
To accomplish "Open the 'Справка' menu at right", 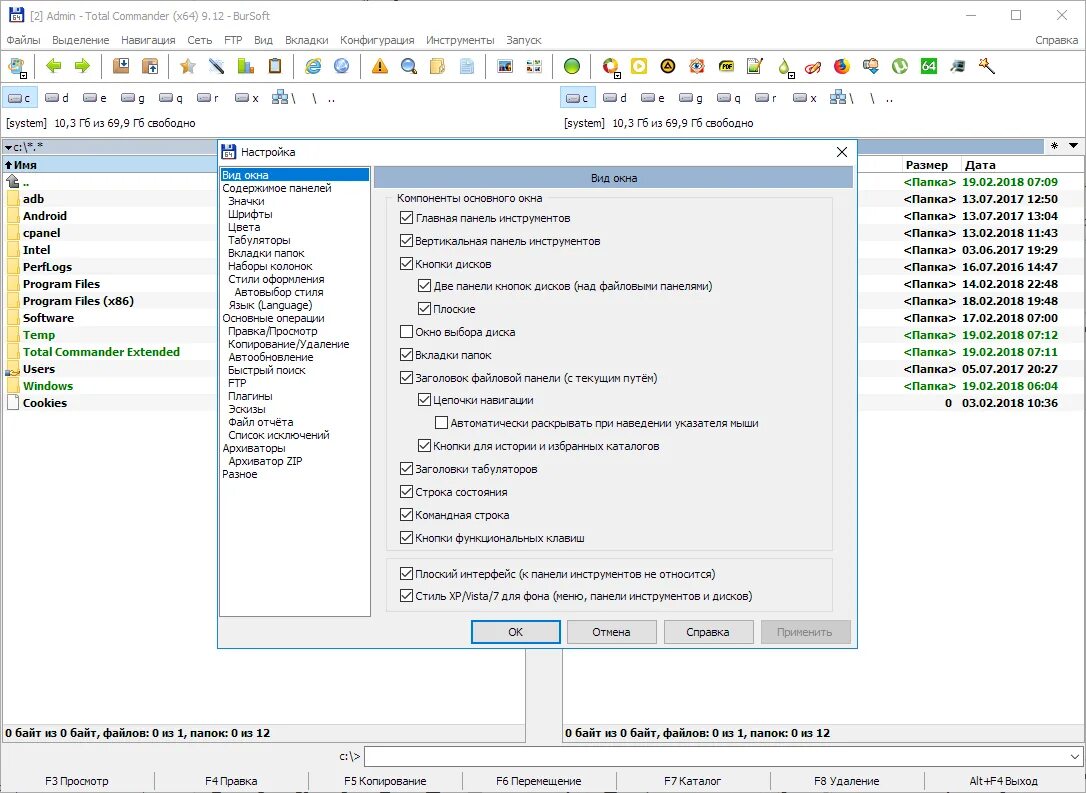I will pos(1056,40).
